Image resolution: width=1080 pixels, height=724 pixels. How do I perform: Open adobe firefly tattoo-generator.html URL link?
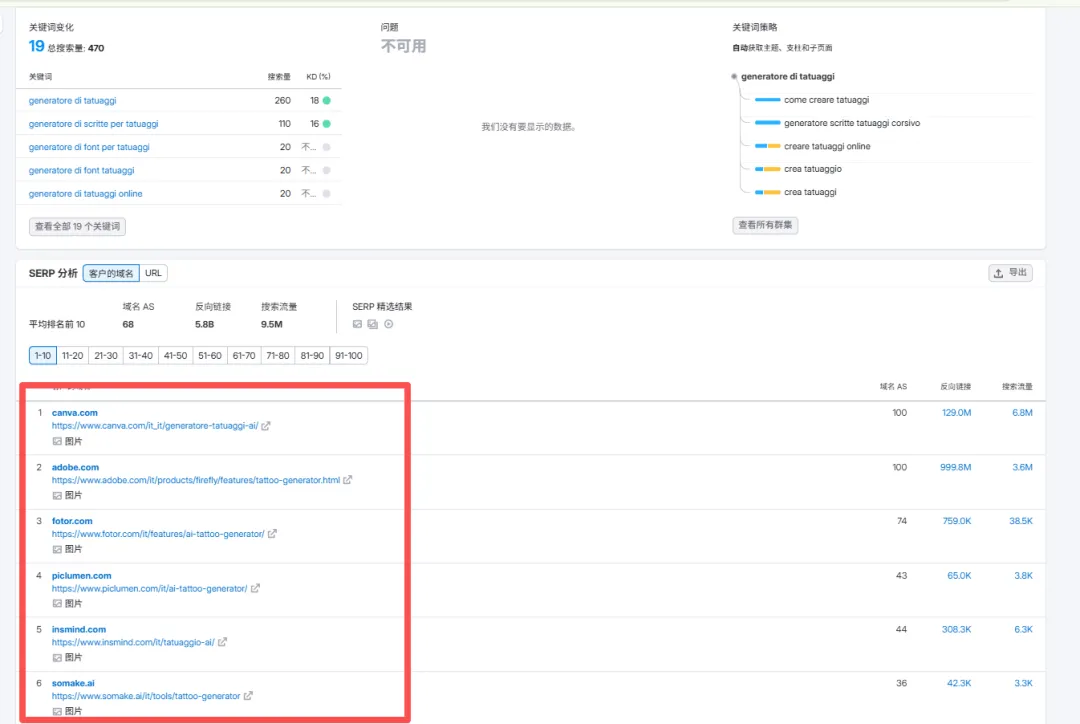coord(196,480)
